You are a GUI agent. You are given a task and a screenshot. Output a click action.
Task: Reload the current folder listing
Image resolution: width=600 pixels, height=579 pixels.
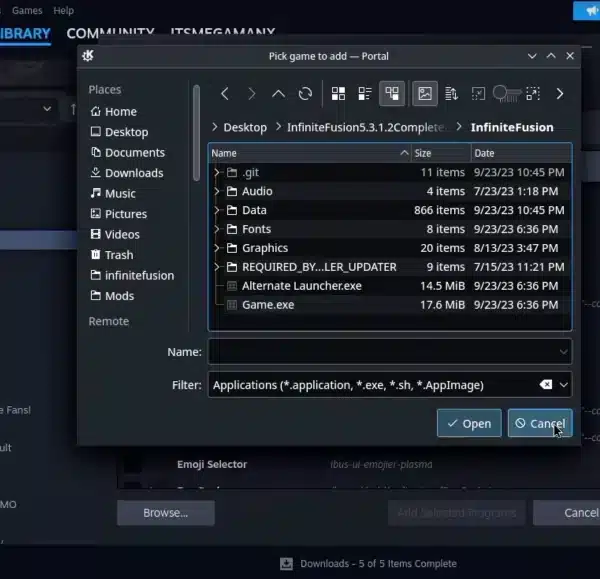(x=305, y=93)
